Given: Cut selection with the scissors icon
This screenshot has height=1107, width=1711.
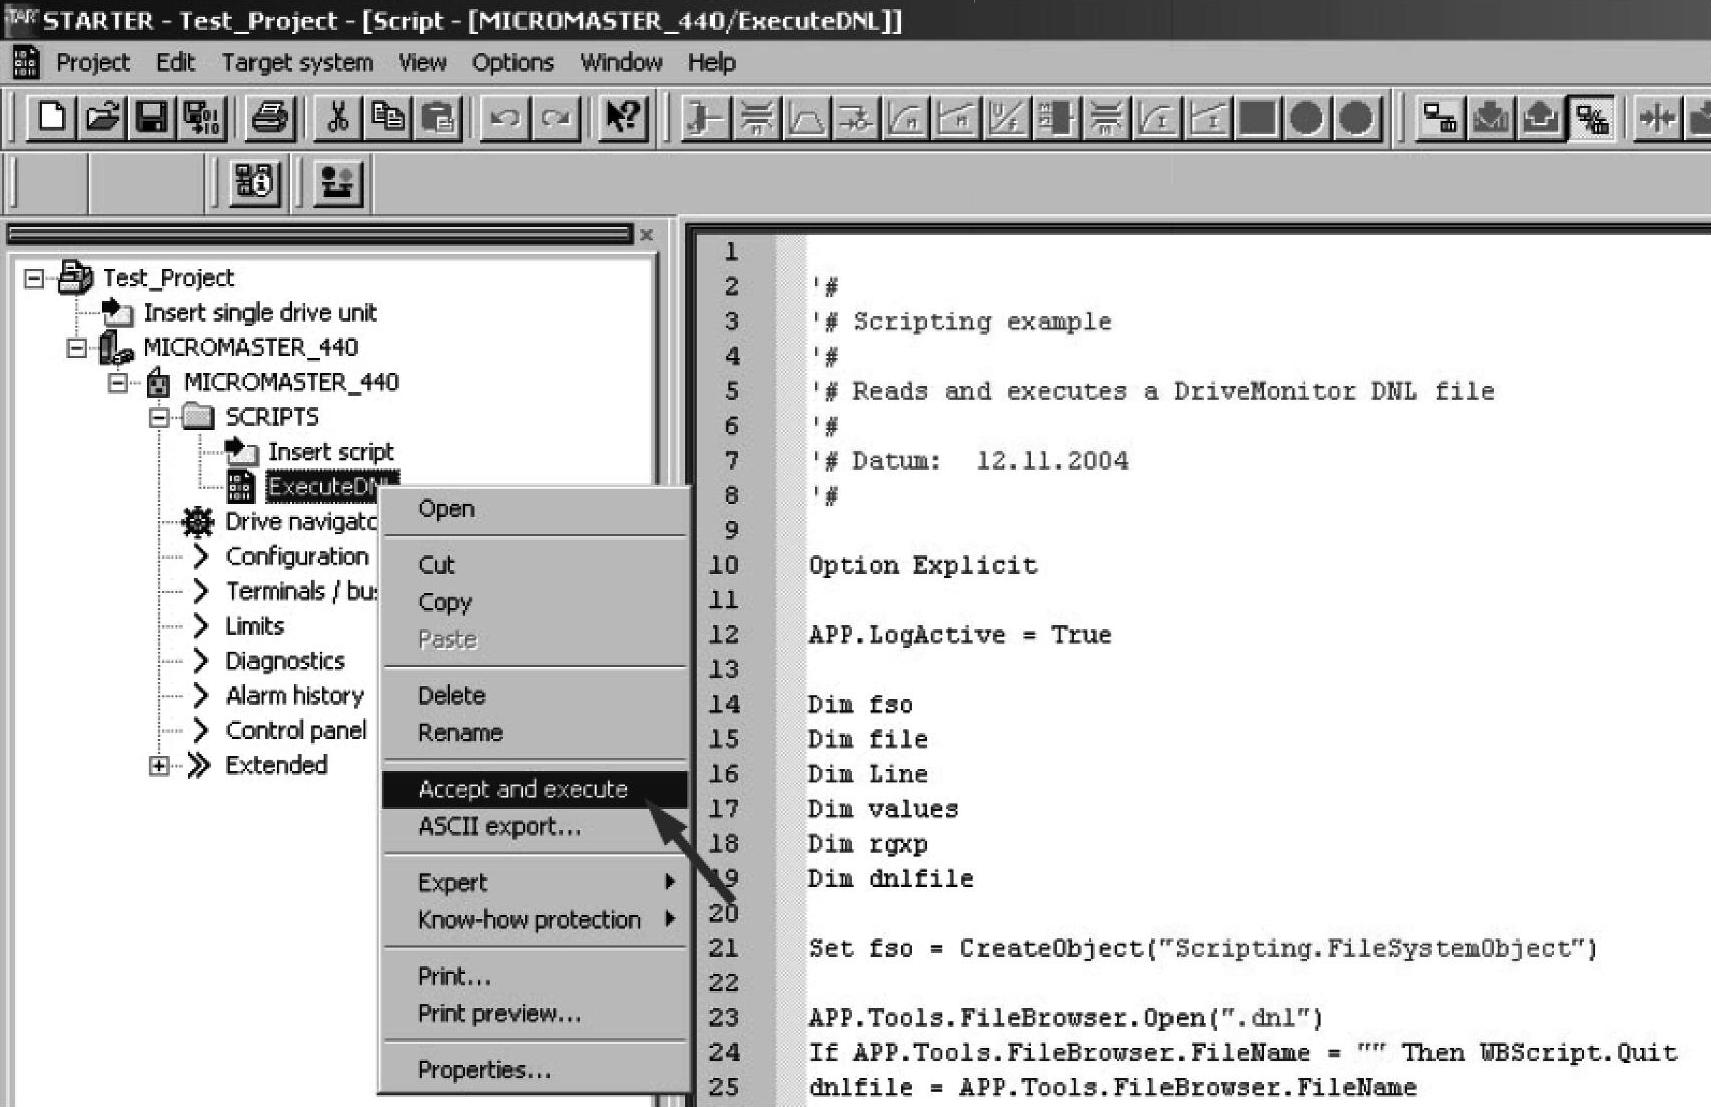Looking at the screenshot, I should (337, 118).
